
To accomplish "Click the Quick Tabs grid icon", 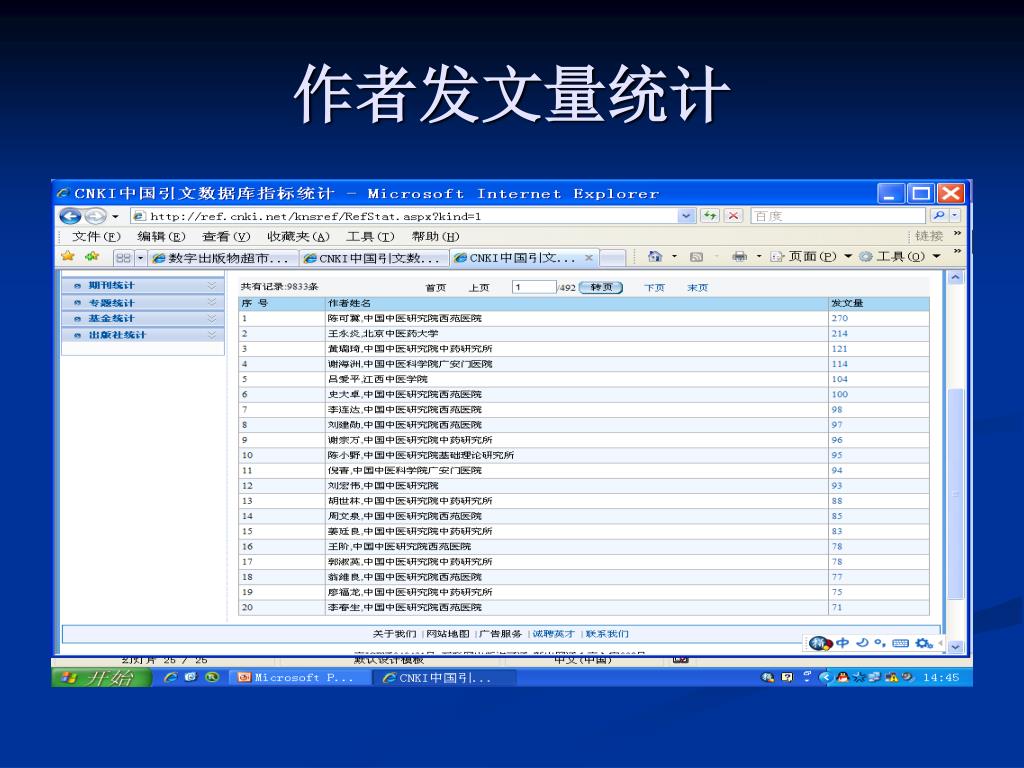I will pos(123,258).
